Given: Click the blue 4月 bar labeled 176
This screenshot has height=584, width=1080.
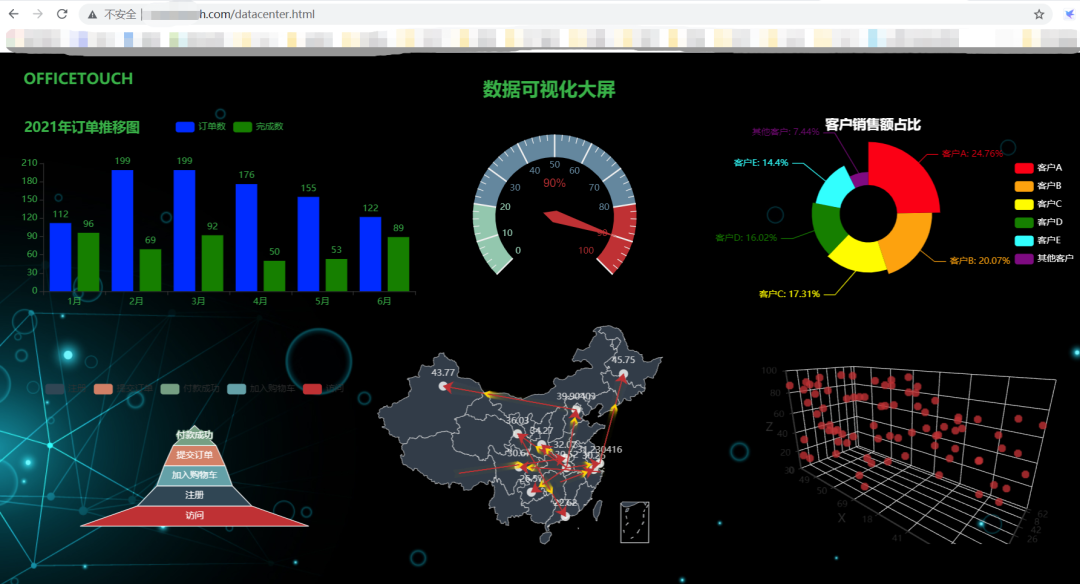Looking at the screenshot, I should (x=247, y=238).
